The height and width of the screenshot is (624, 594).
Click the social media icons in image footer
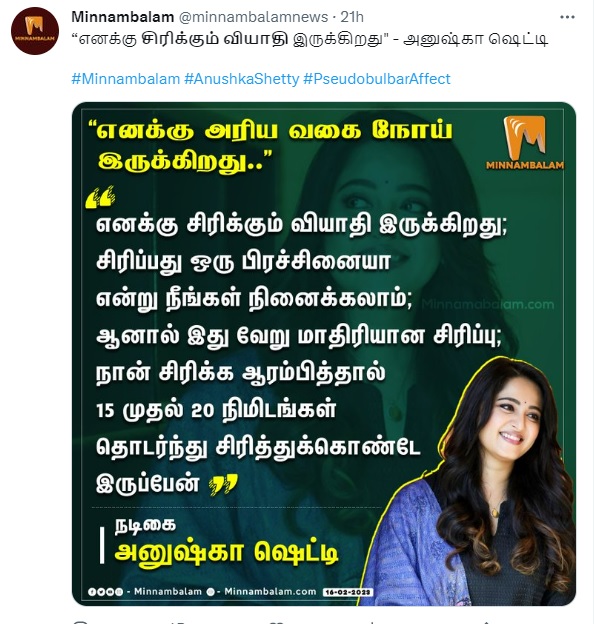point(105,592)
